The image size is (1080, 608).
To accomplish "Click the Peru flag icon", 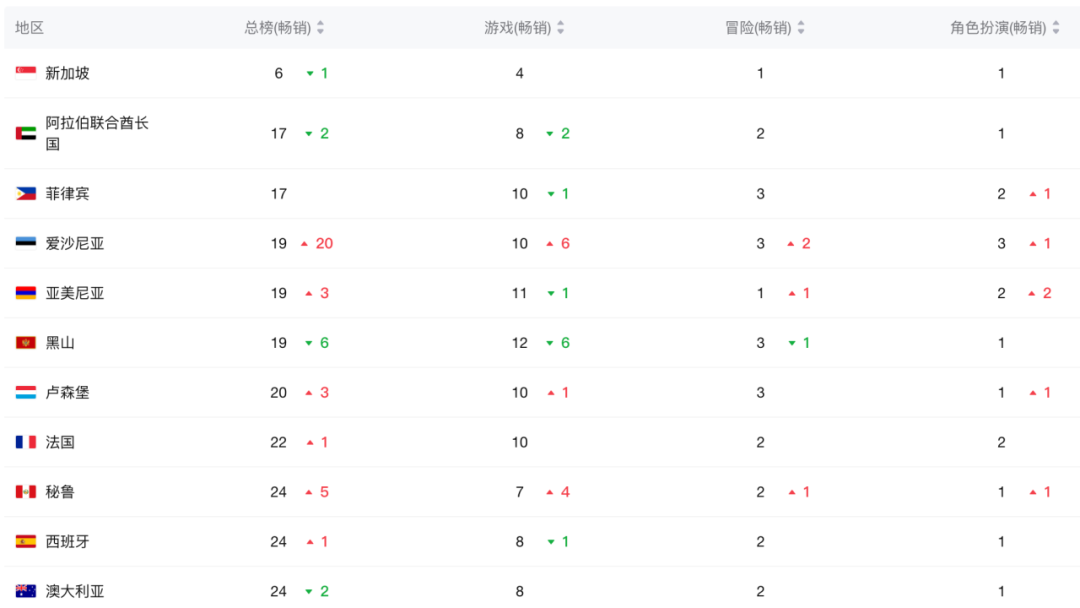I will [x=26, y=492].
